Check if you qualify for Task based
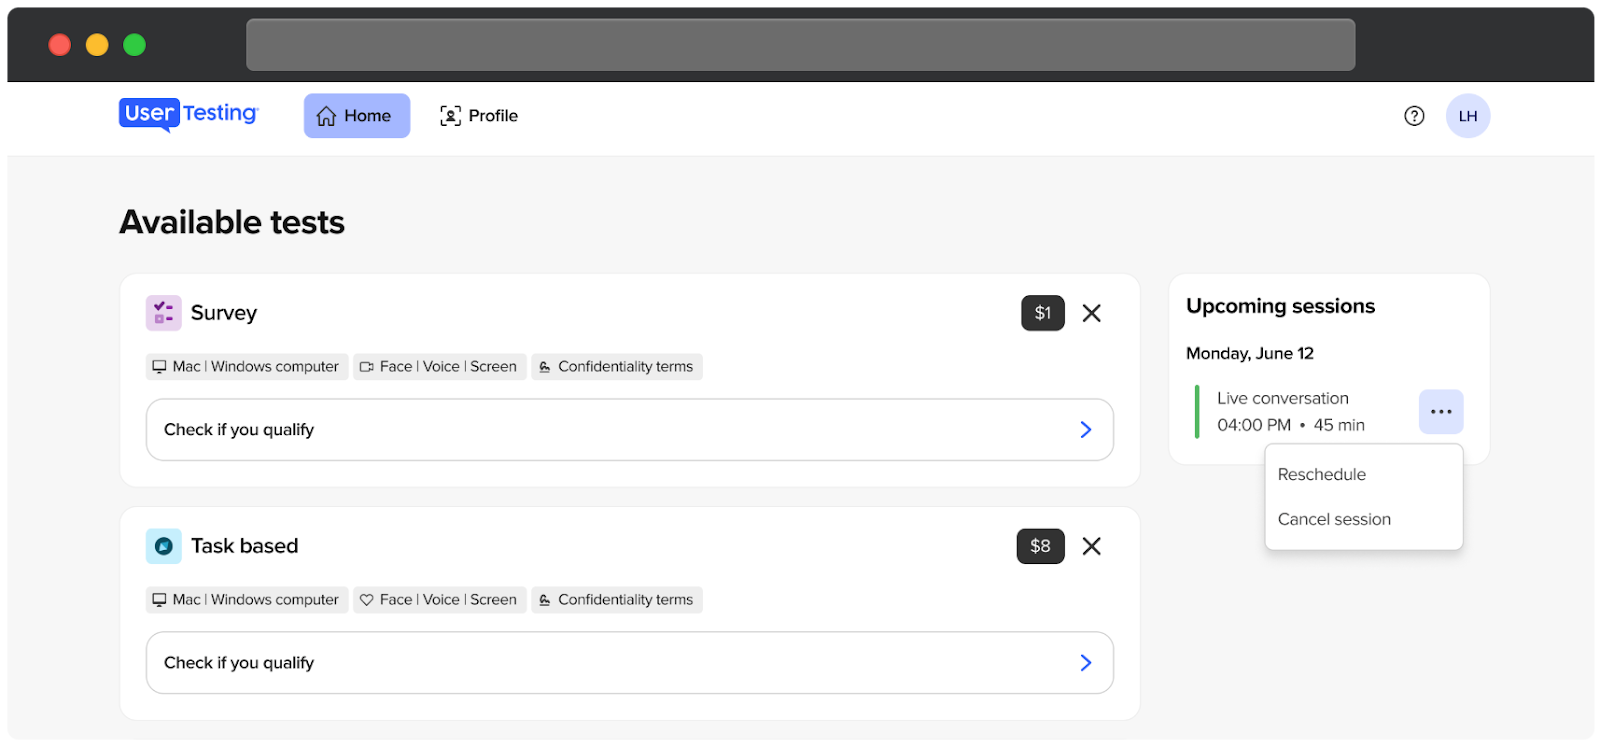The width and height of the screenshot is (1600, 747). pyautogui.click(x=630, y=663)
